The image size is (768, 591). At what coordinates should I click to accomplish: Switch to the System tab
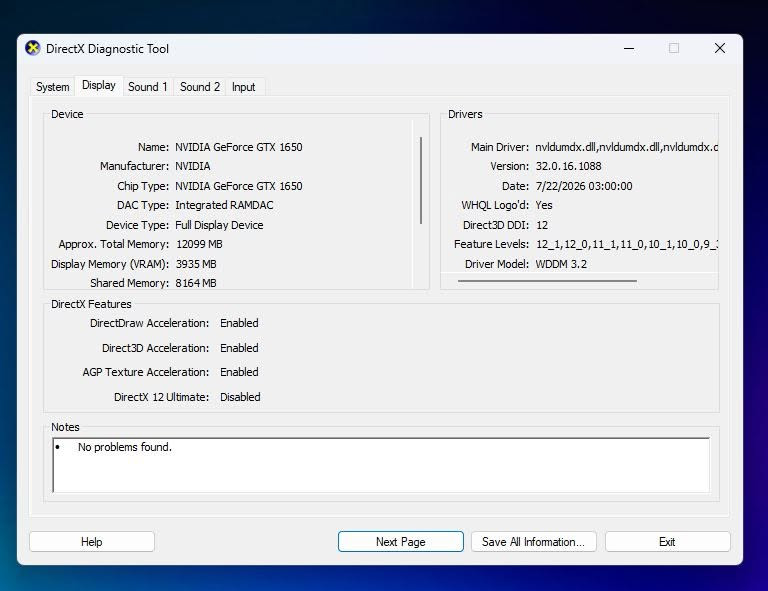[x=52, y=87]
